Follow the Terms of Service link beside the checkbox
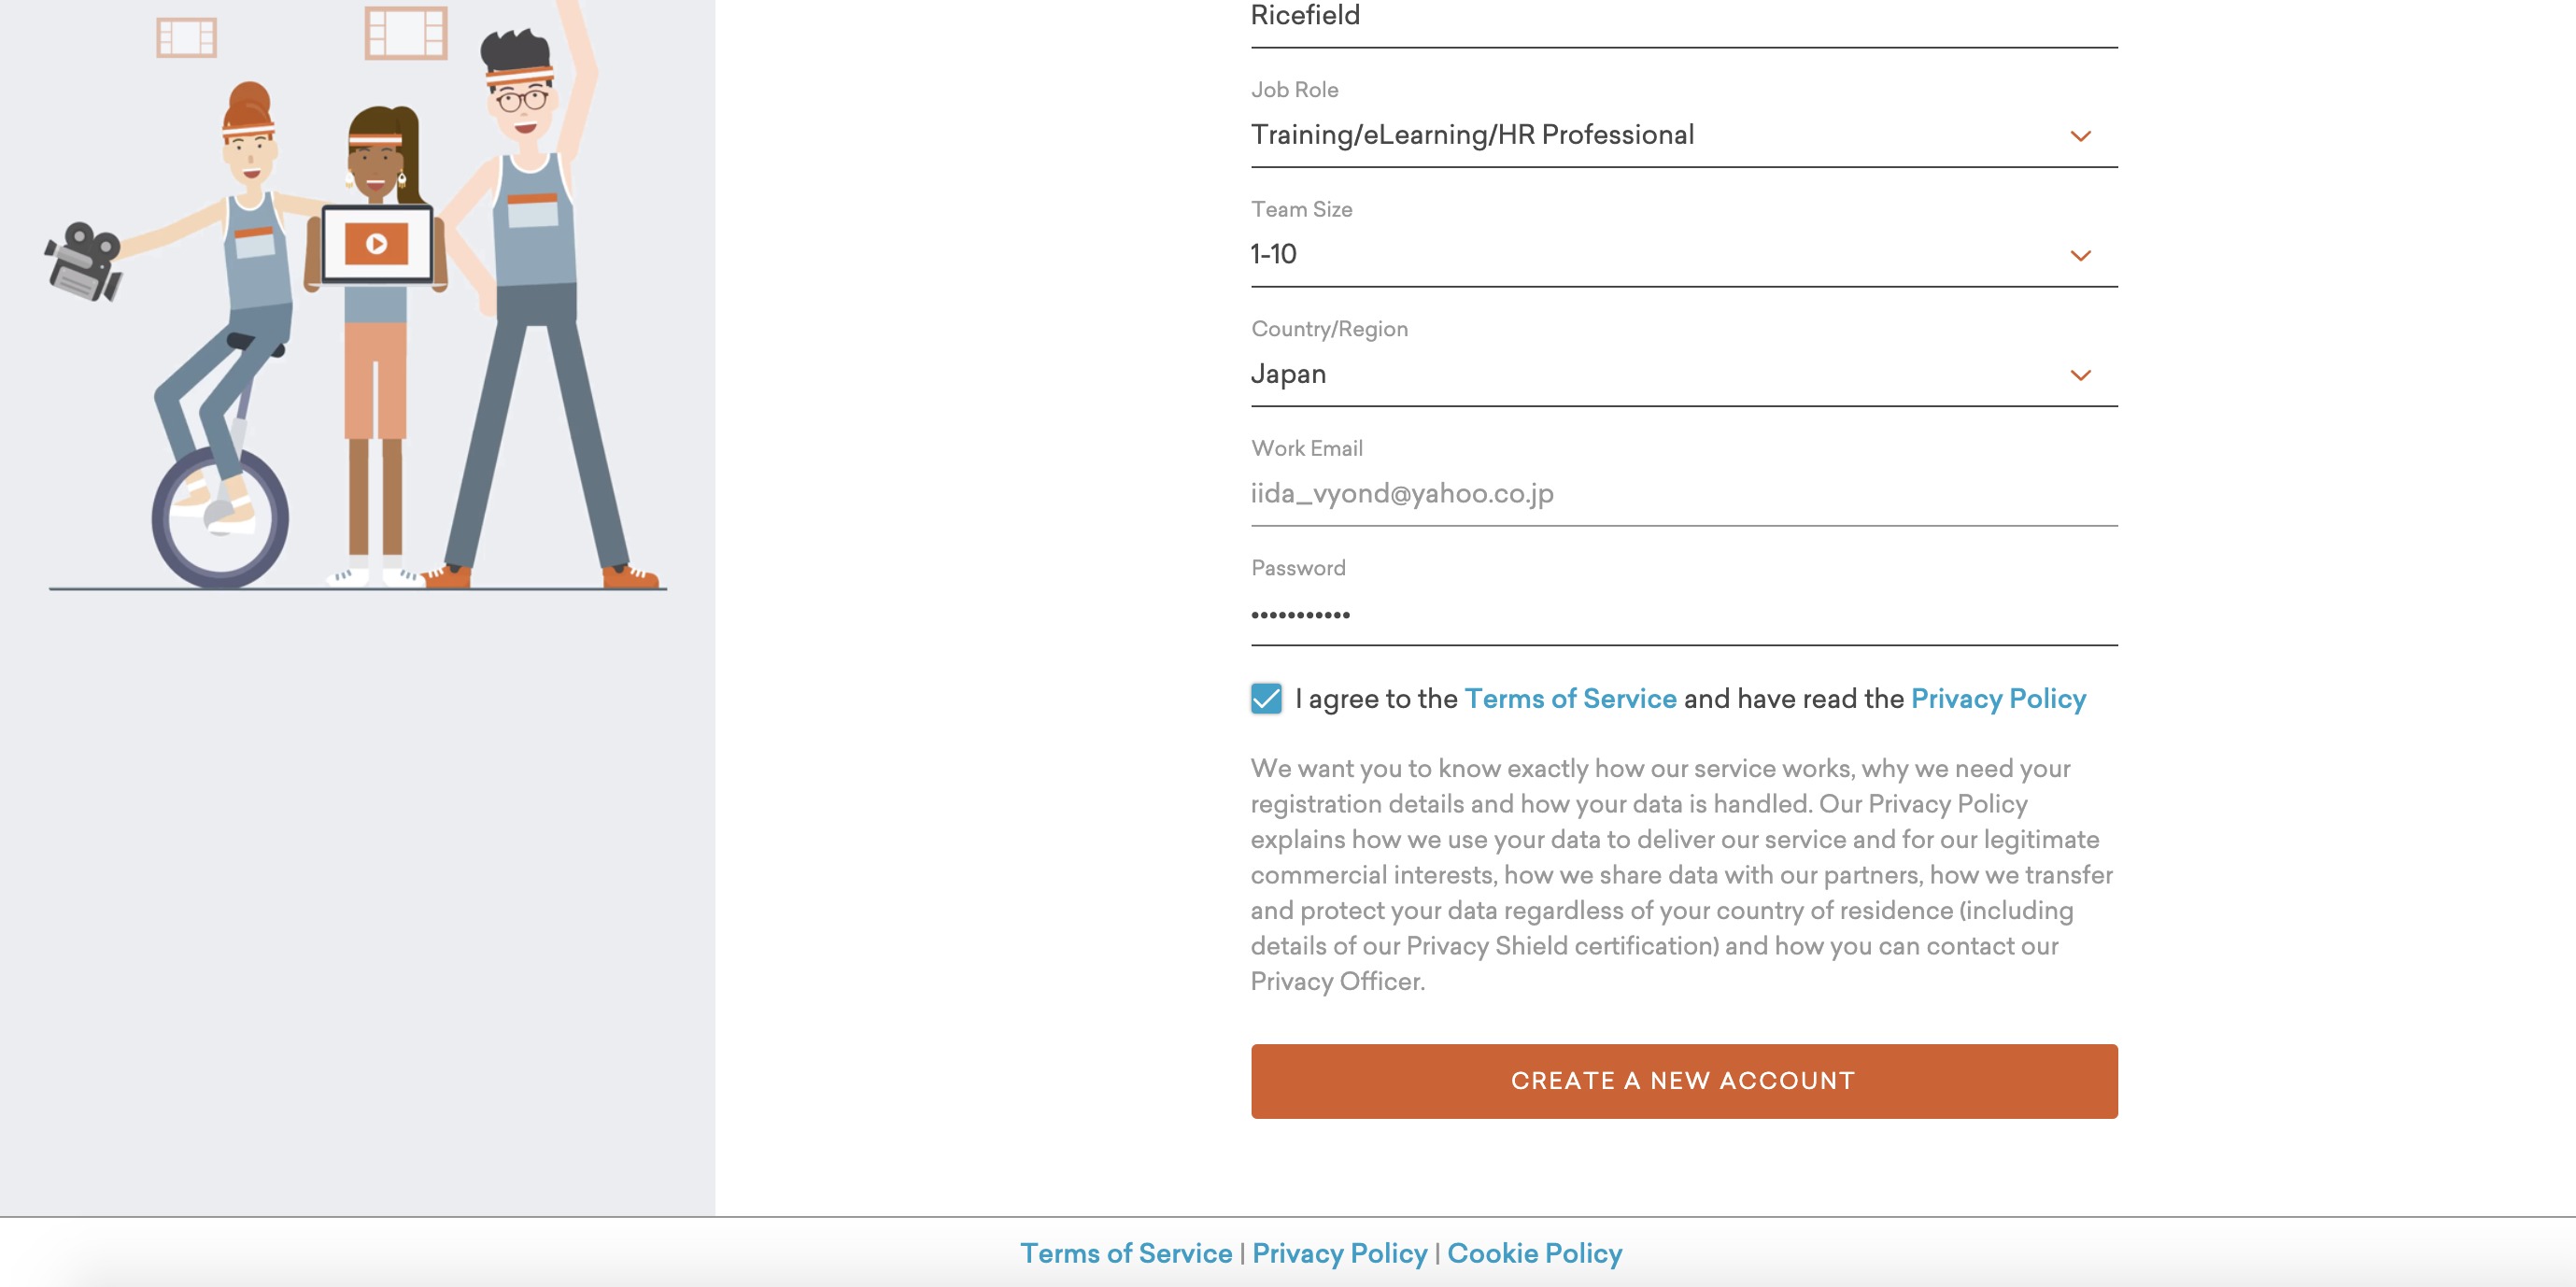This screenshot has height=1287, width=2576. pos(1570,698)
